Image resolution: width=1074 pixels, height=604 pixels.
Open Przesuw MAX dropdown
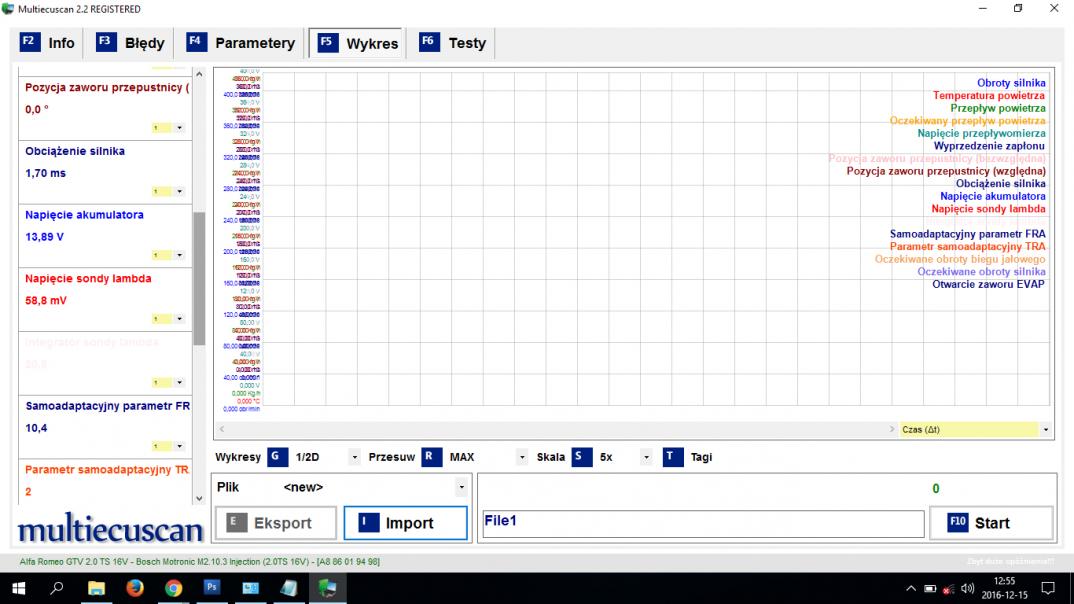pyautogui.click(x=522, y=457)
